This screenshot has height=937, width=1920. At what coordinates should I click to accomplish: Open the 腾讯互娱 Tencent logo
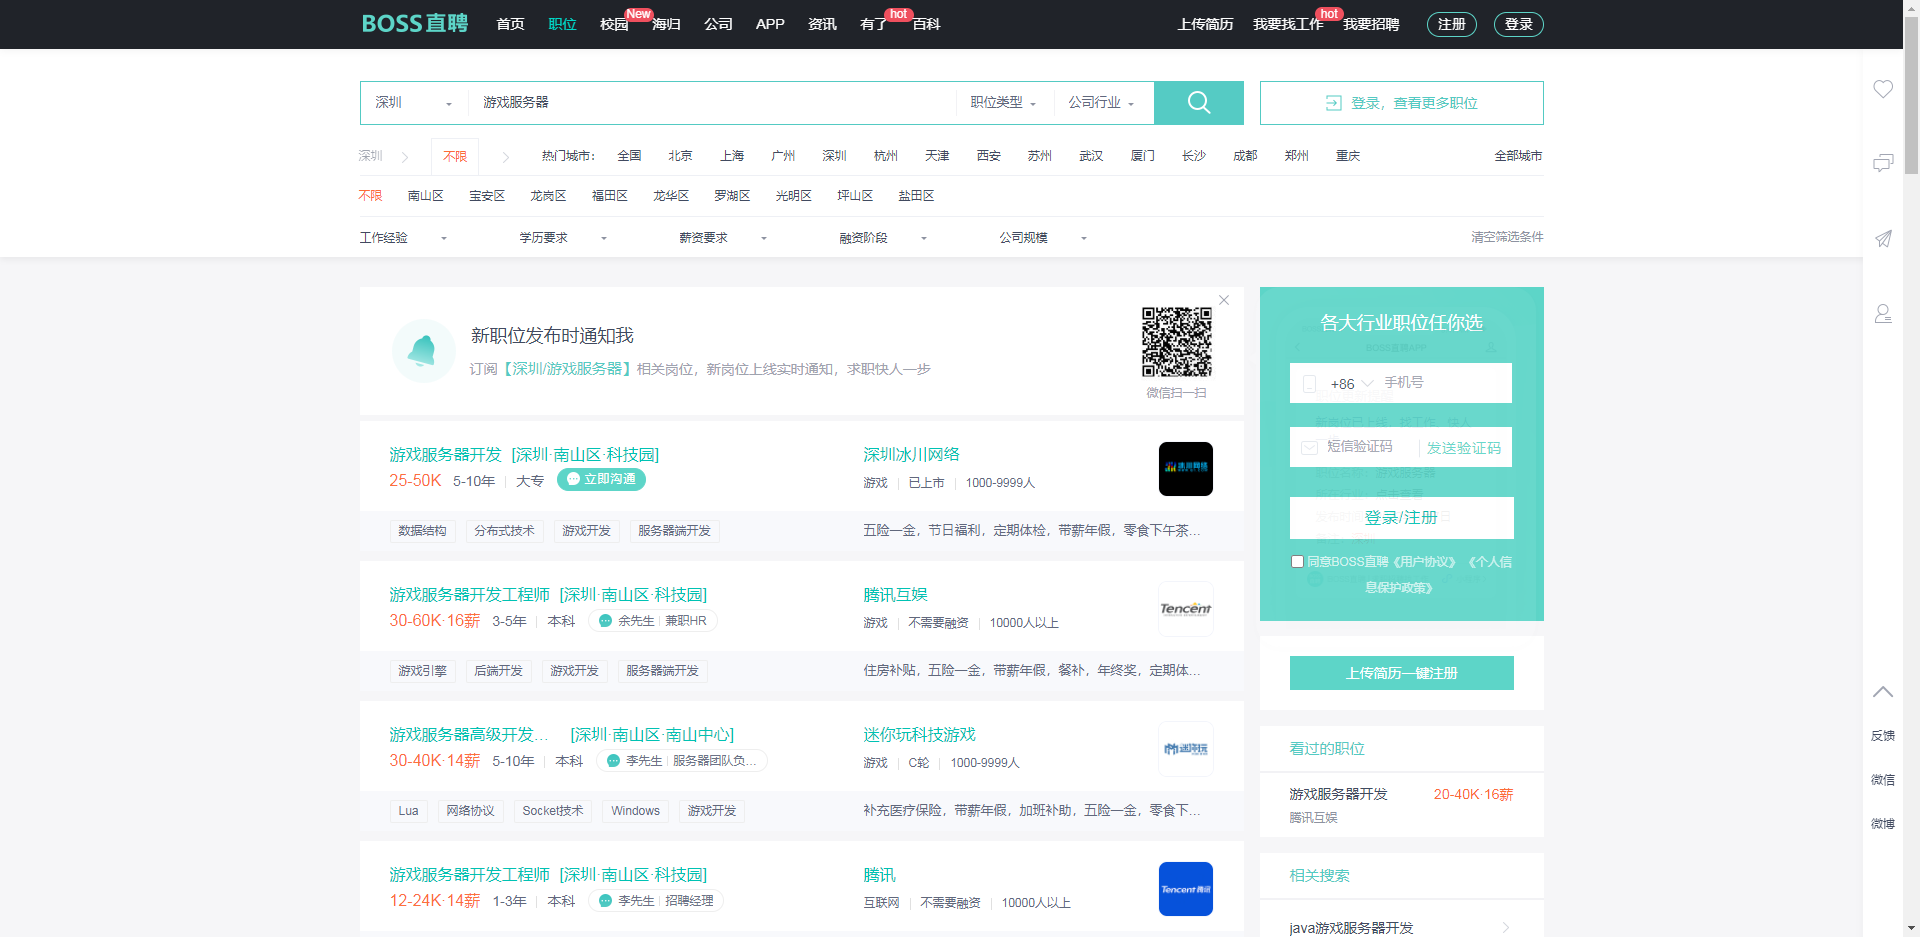pos(1186,609)
